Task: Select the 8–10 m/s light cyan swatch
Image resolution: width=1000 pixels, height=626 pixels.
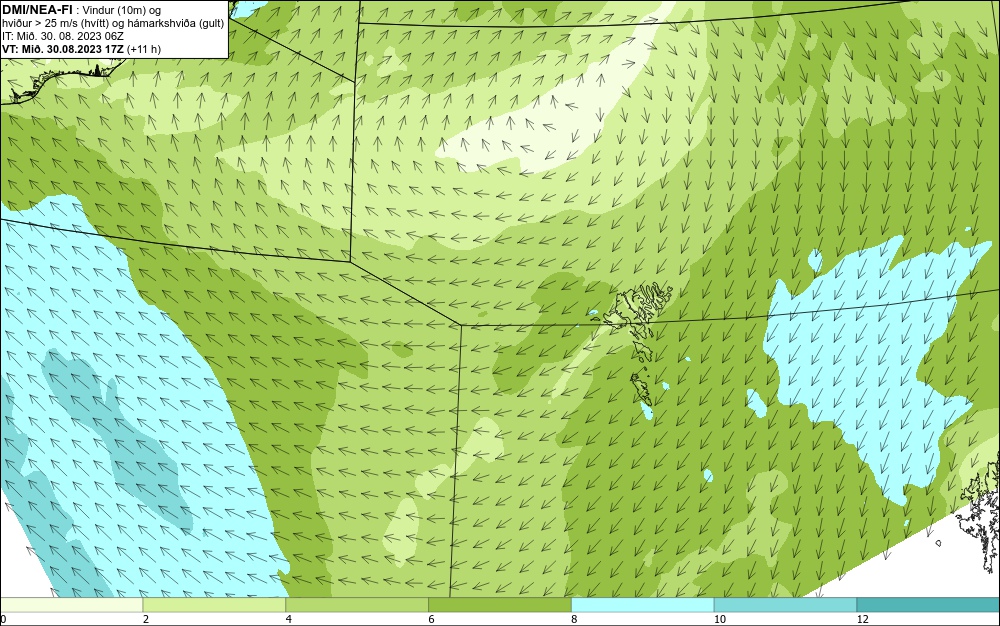Action: point(643,605)
